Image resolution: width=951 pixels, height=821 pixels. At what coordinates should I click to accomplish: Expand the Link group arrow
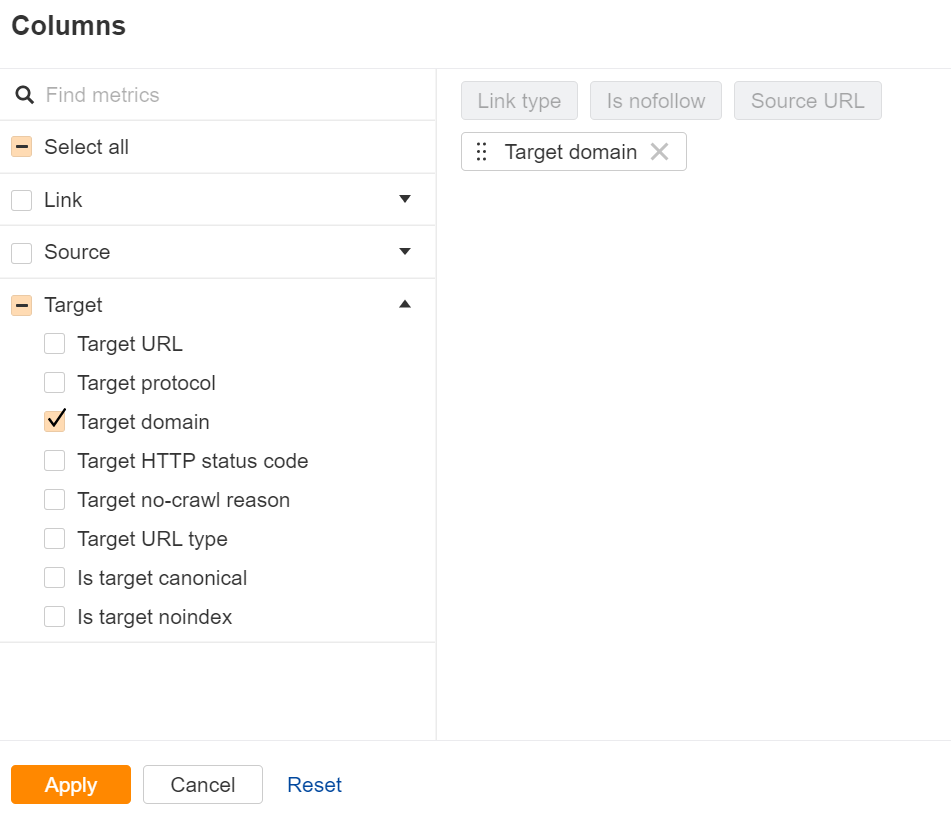click(405, 199)
